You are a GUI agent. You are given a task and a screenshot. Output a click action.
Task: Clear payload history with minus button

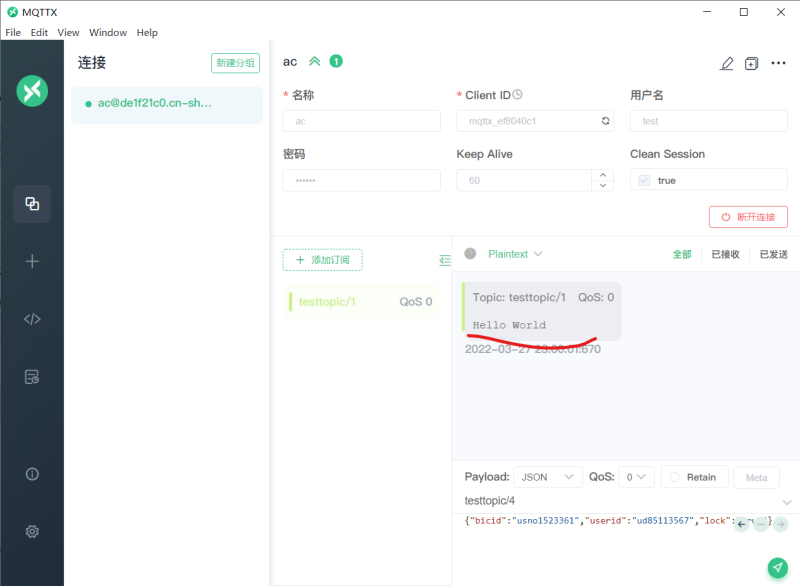pos(761,524)
